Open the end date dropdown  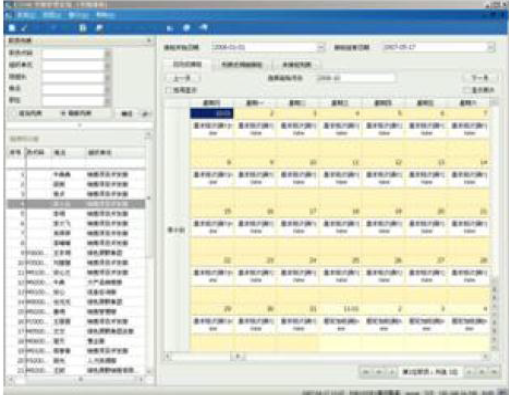pyautogui.click(x=491, y=47)
